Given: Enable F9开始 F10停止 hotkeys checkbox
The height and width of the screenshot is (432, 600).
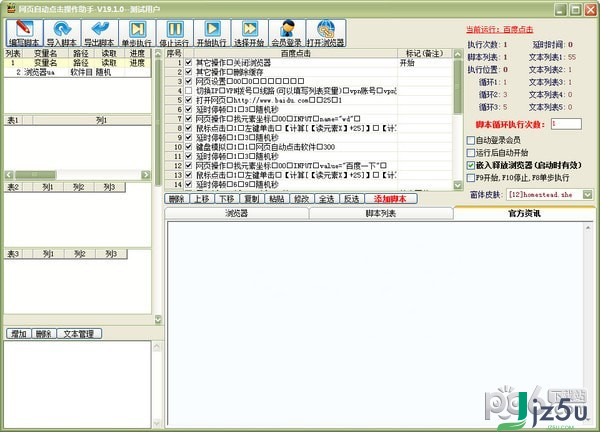Looking at the screenshot, I should pos(471,178).
